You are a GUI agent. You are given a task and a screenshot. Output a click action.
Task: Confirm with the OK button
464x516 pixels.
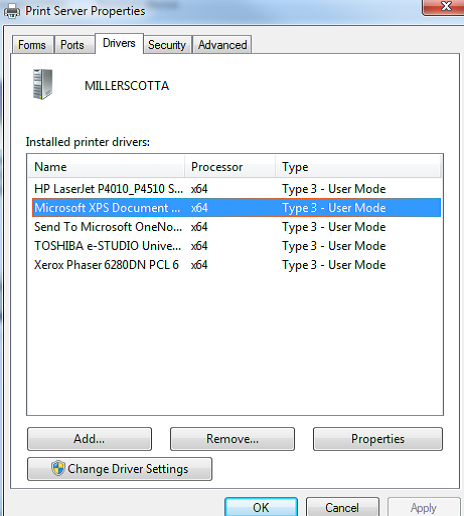[x=261, y=507]
